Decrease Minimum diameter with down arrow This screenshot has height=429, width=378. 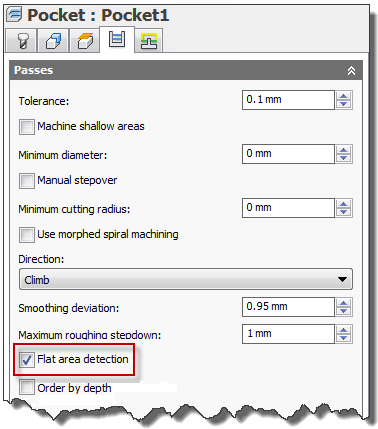click(x=344, y=158)
